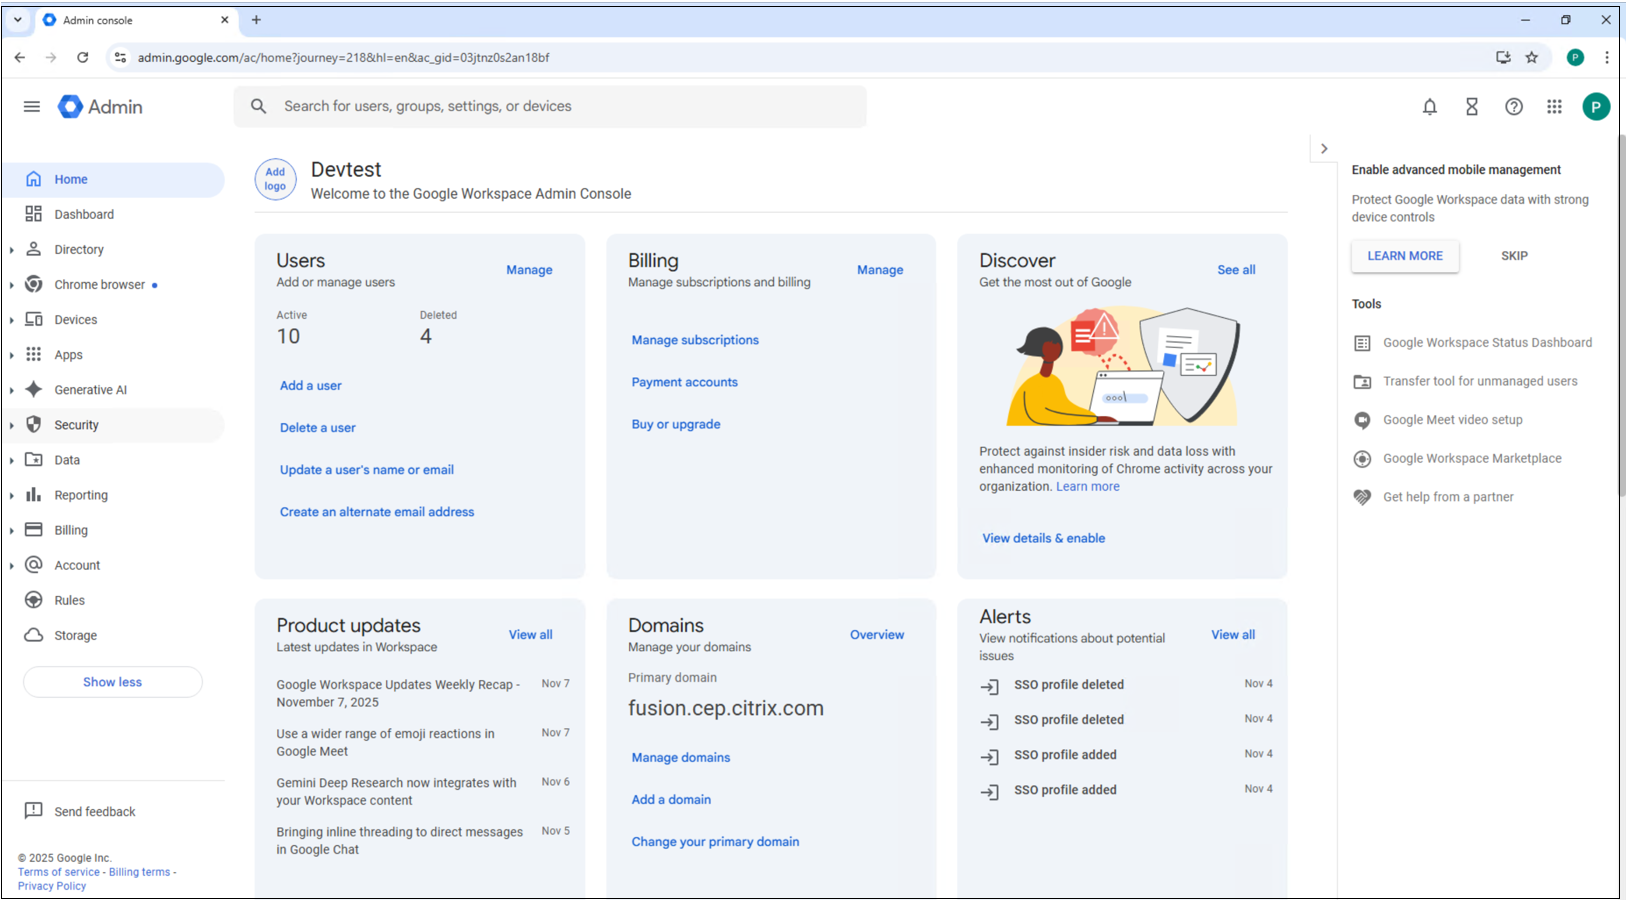Collapse the right side panel chevron

1323,149
